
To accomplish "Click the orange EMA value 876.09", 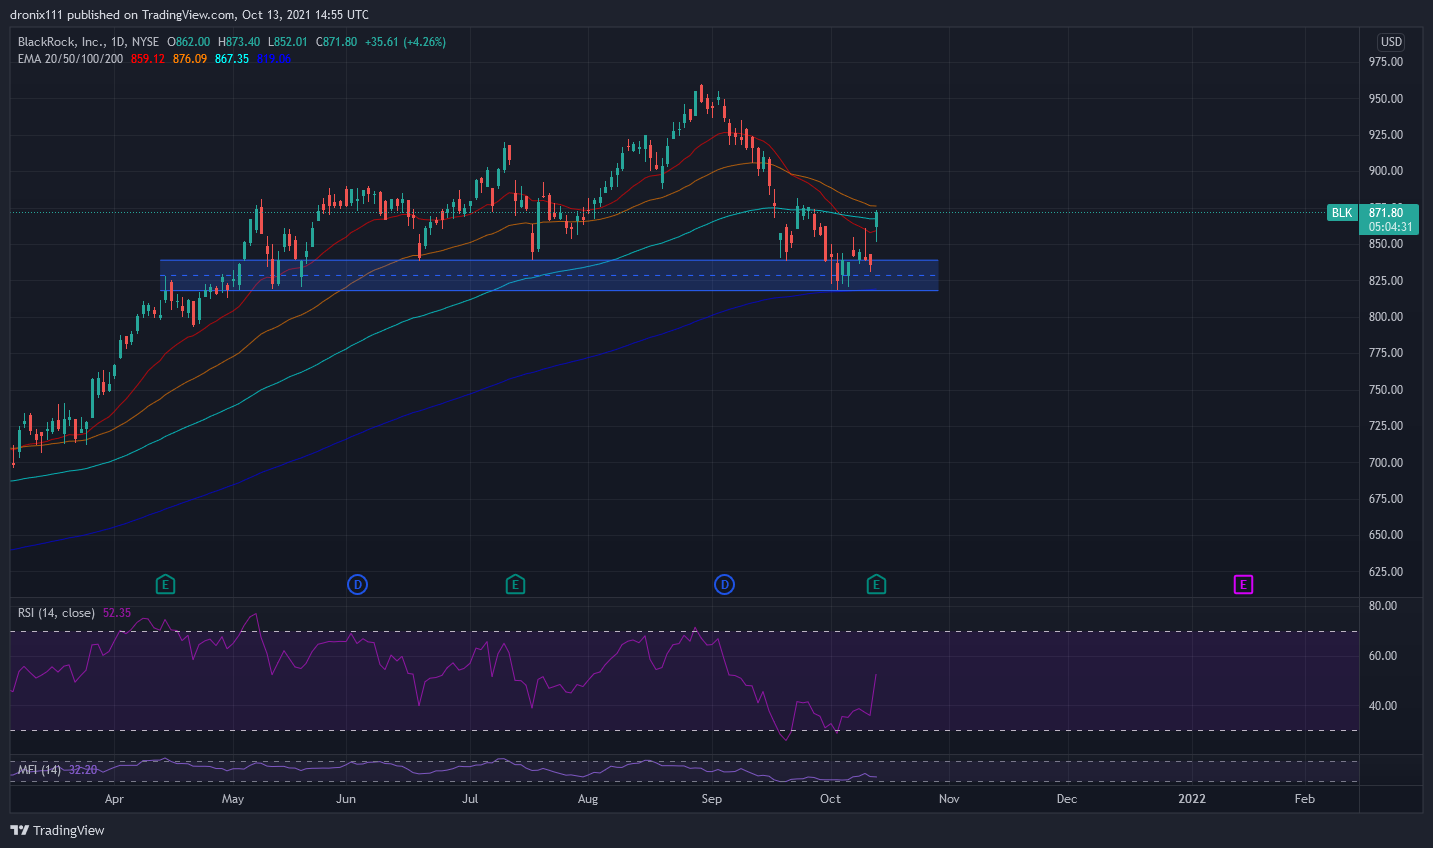I will tap(190, 59).
